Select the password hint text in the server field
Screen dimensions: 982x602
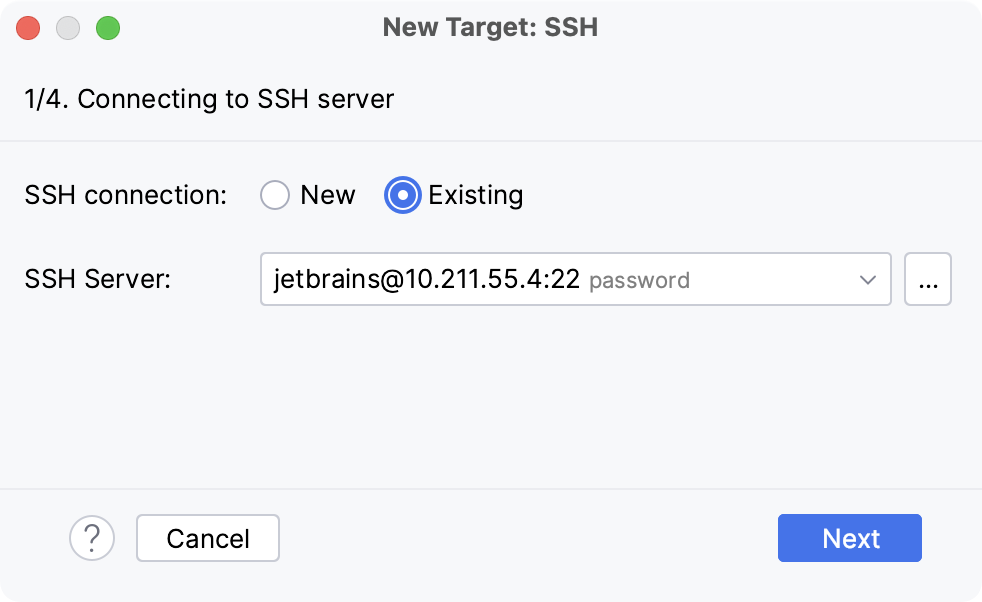(641, 279)
